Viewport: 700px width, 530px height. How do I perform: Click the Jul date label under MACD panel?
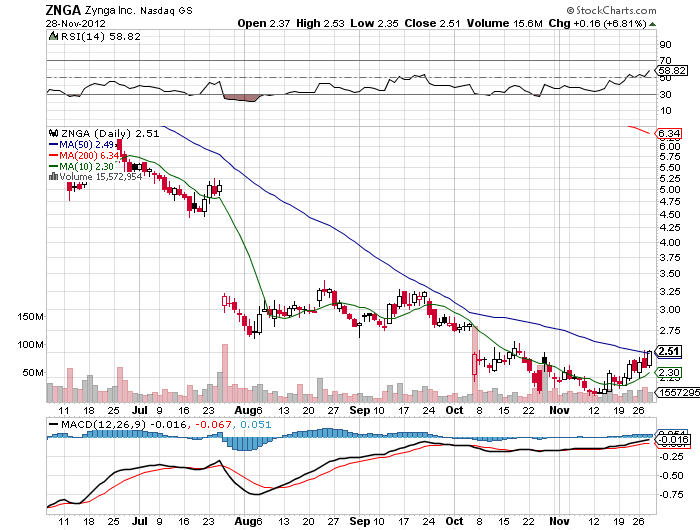(140, 521)
